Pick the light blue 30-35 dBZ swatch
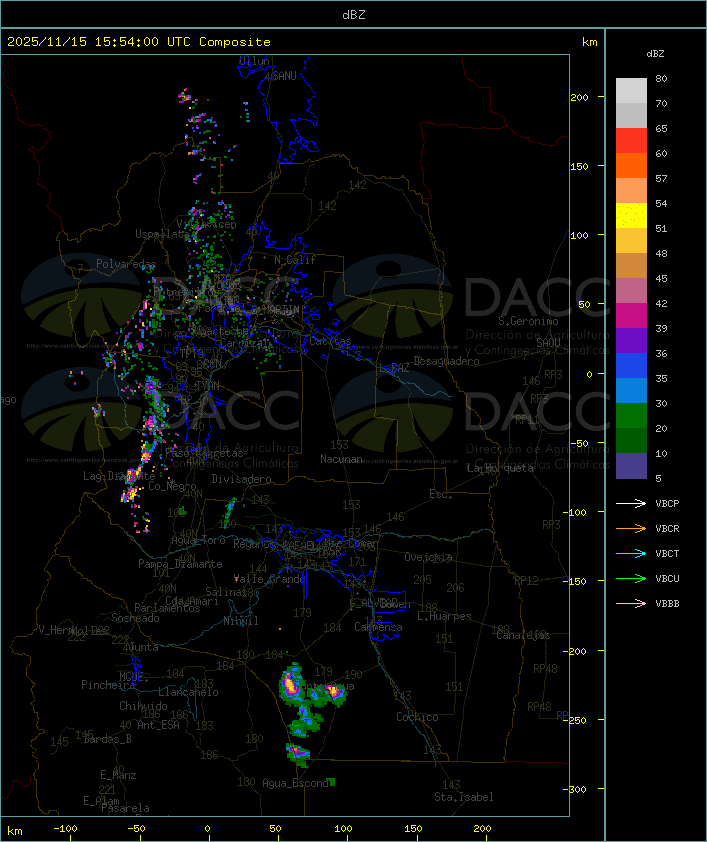 631,390
